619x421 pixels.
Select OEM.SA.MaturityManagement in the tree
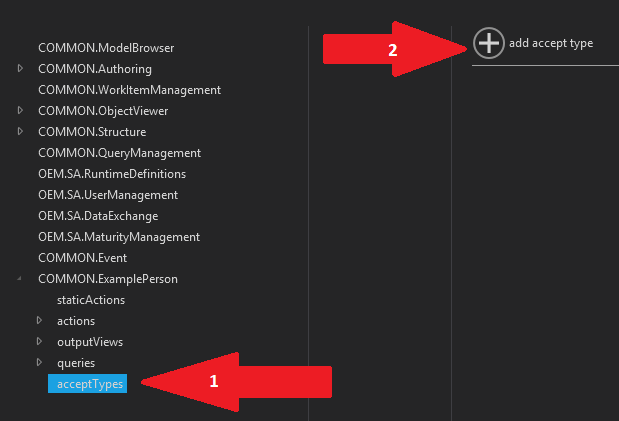tap(119, 237)
